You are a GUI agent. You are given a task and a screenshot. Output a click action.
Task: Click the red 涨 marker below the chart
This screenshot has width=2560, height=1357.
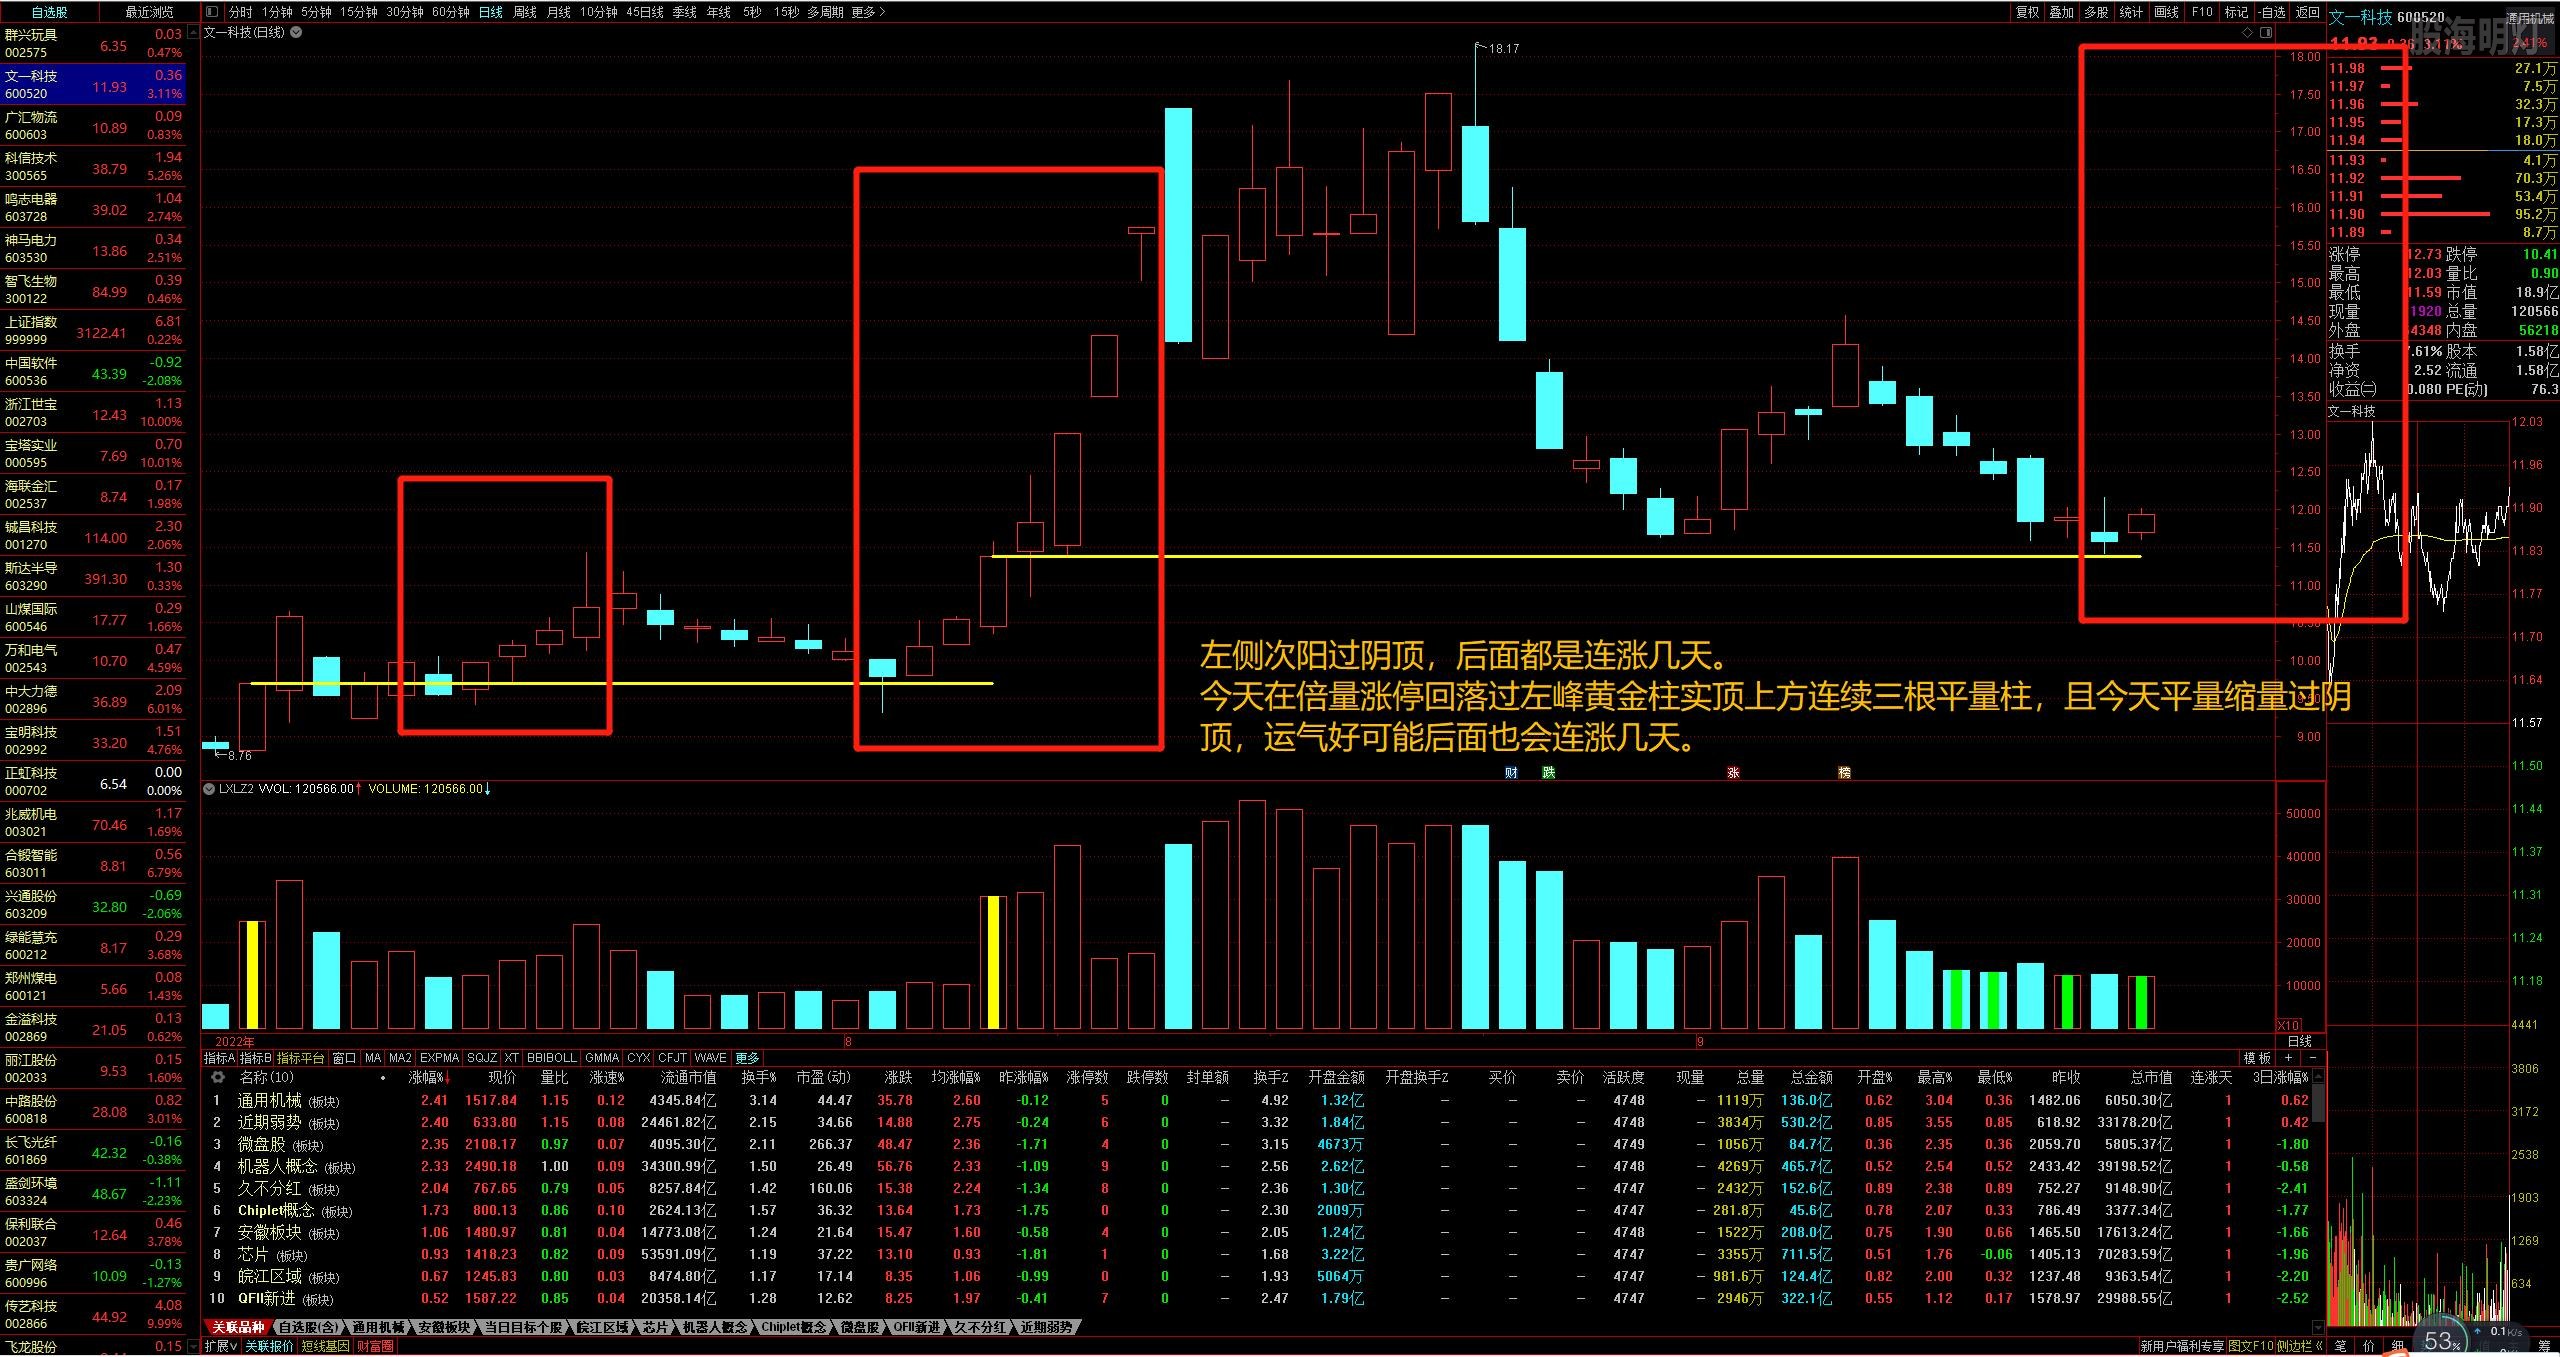(x=1733, y=772)
